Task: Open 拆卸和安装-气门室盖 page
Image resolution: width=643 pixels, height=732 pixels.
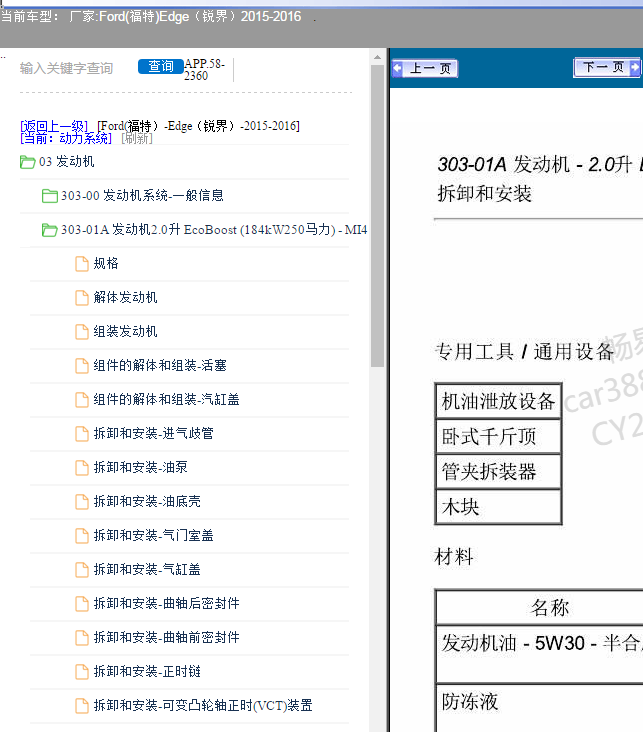Action: coord(154,535)
